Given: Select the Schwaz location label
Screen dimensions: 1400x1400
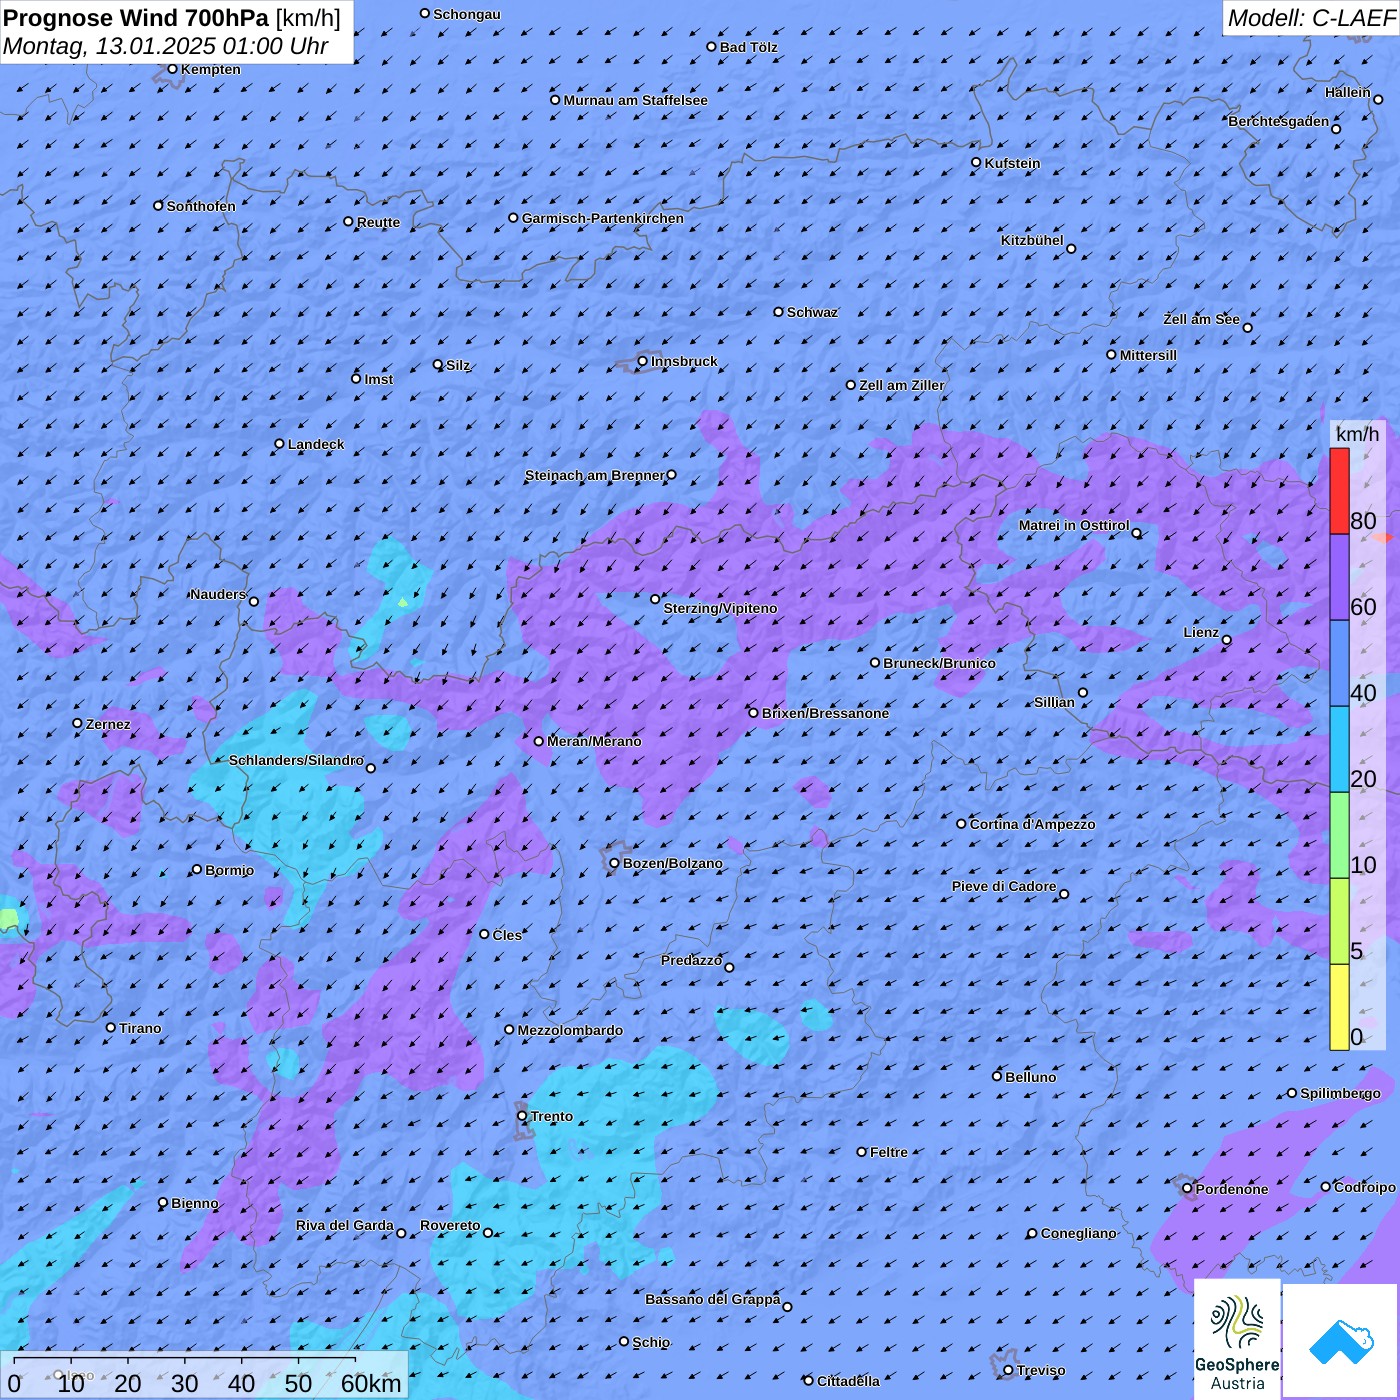Looking at the screenshot, I should click(x=812, y=312).
